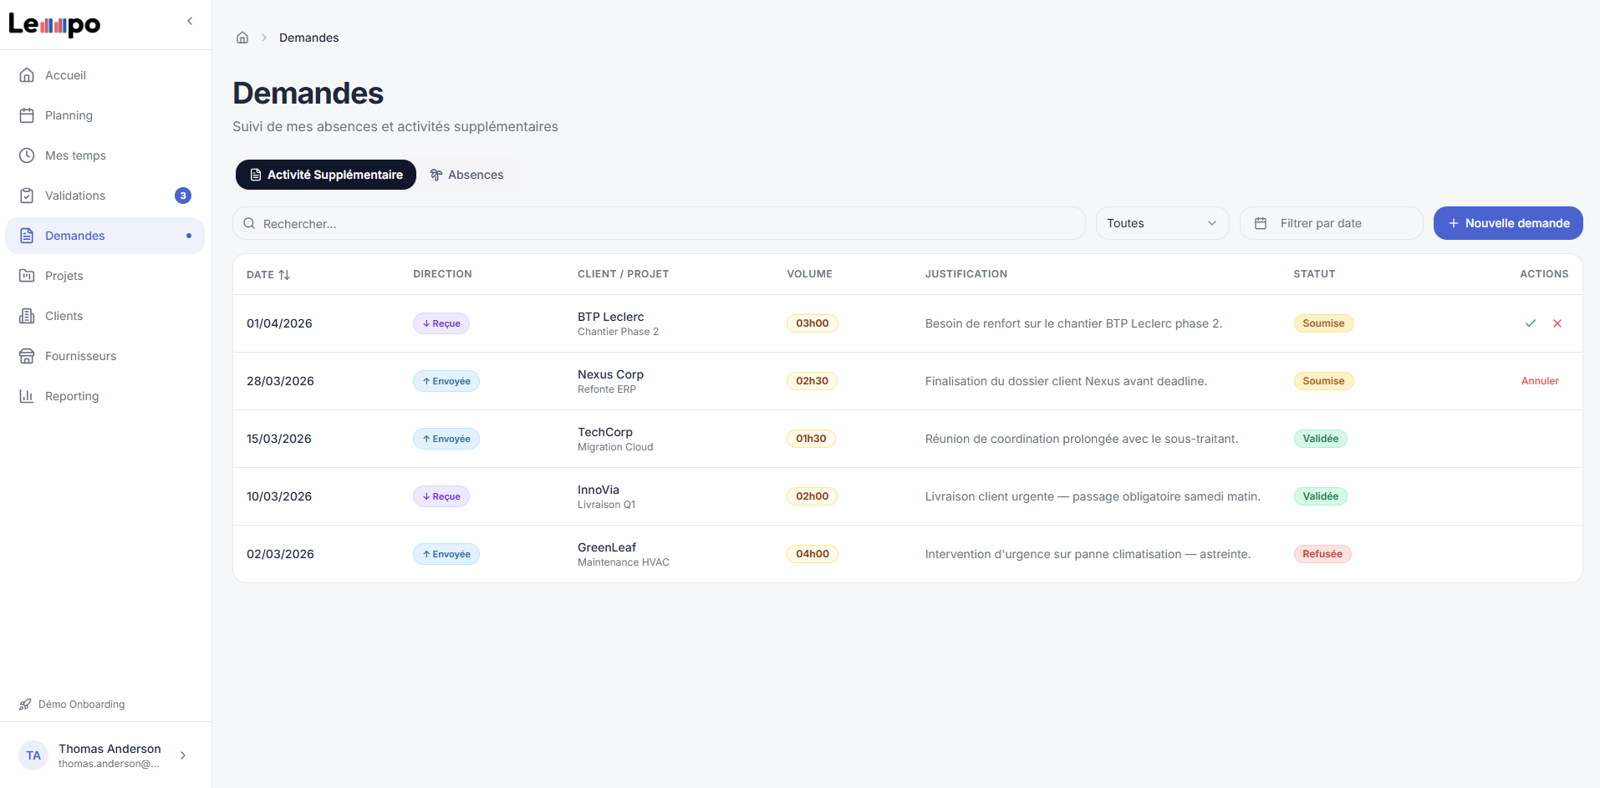Expand Thomas Anderson account menu chevron

183,756
